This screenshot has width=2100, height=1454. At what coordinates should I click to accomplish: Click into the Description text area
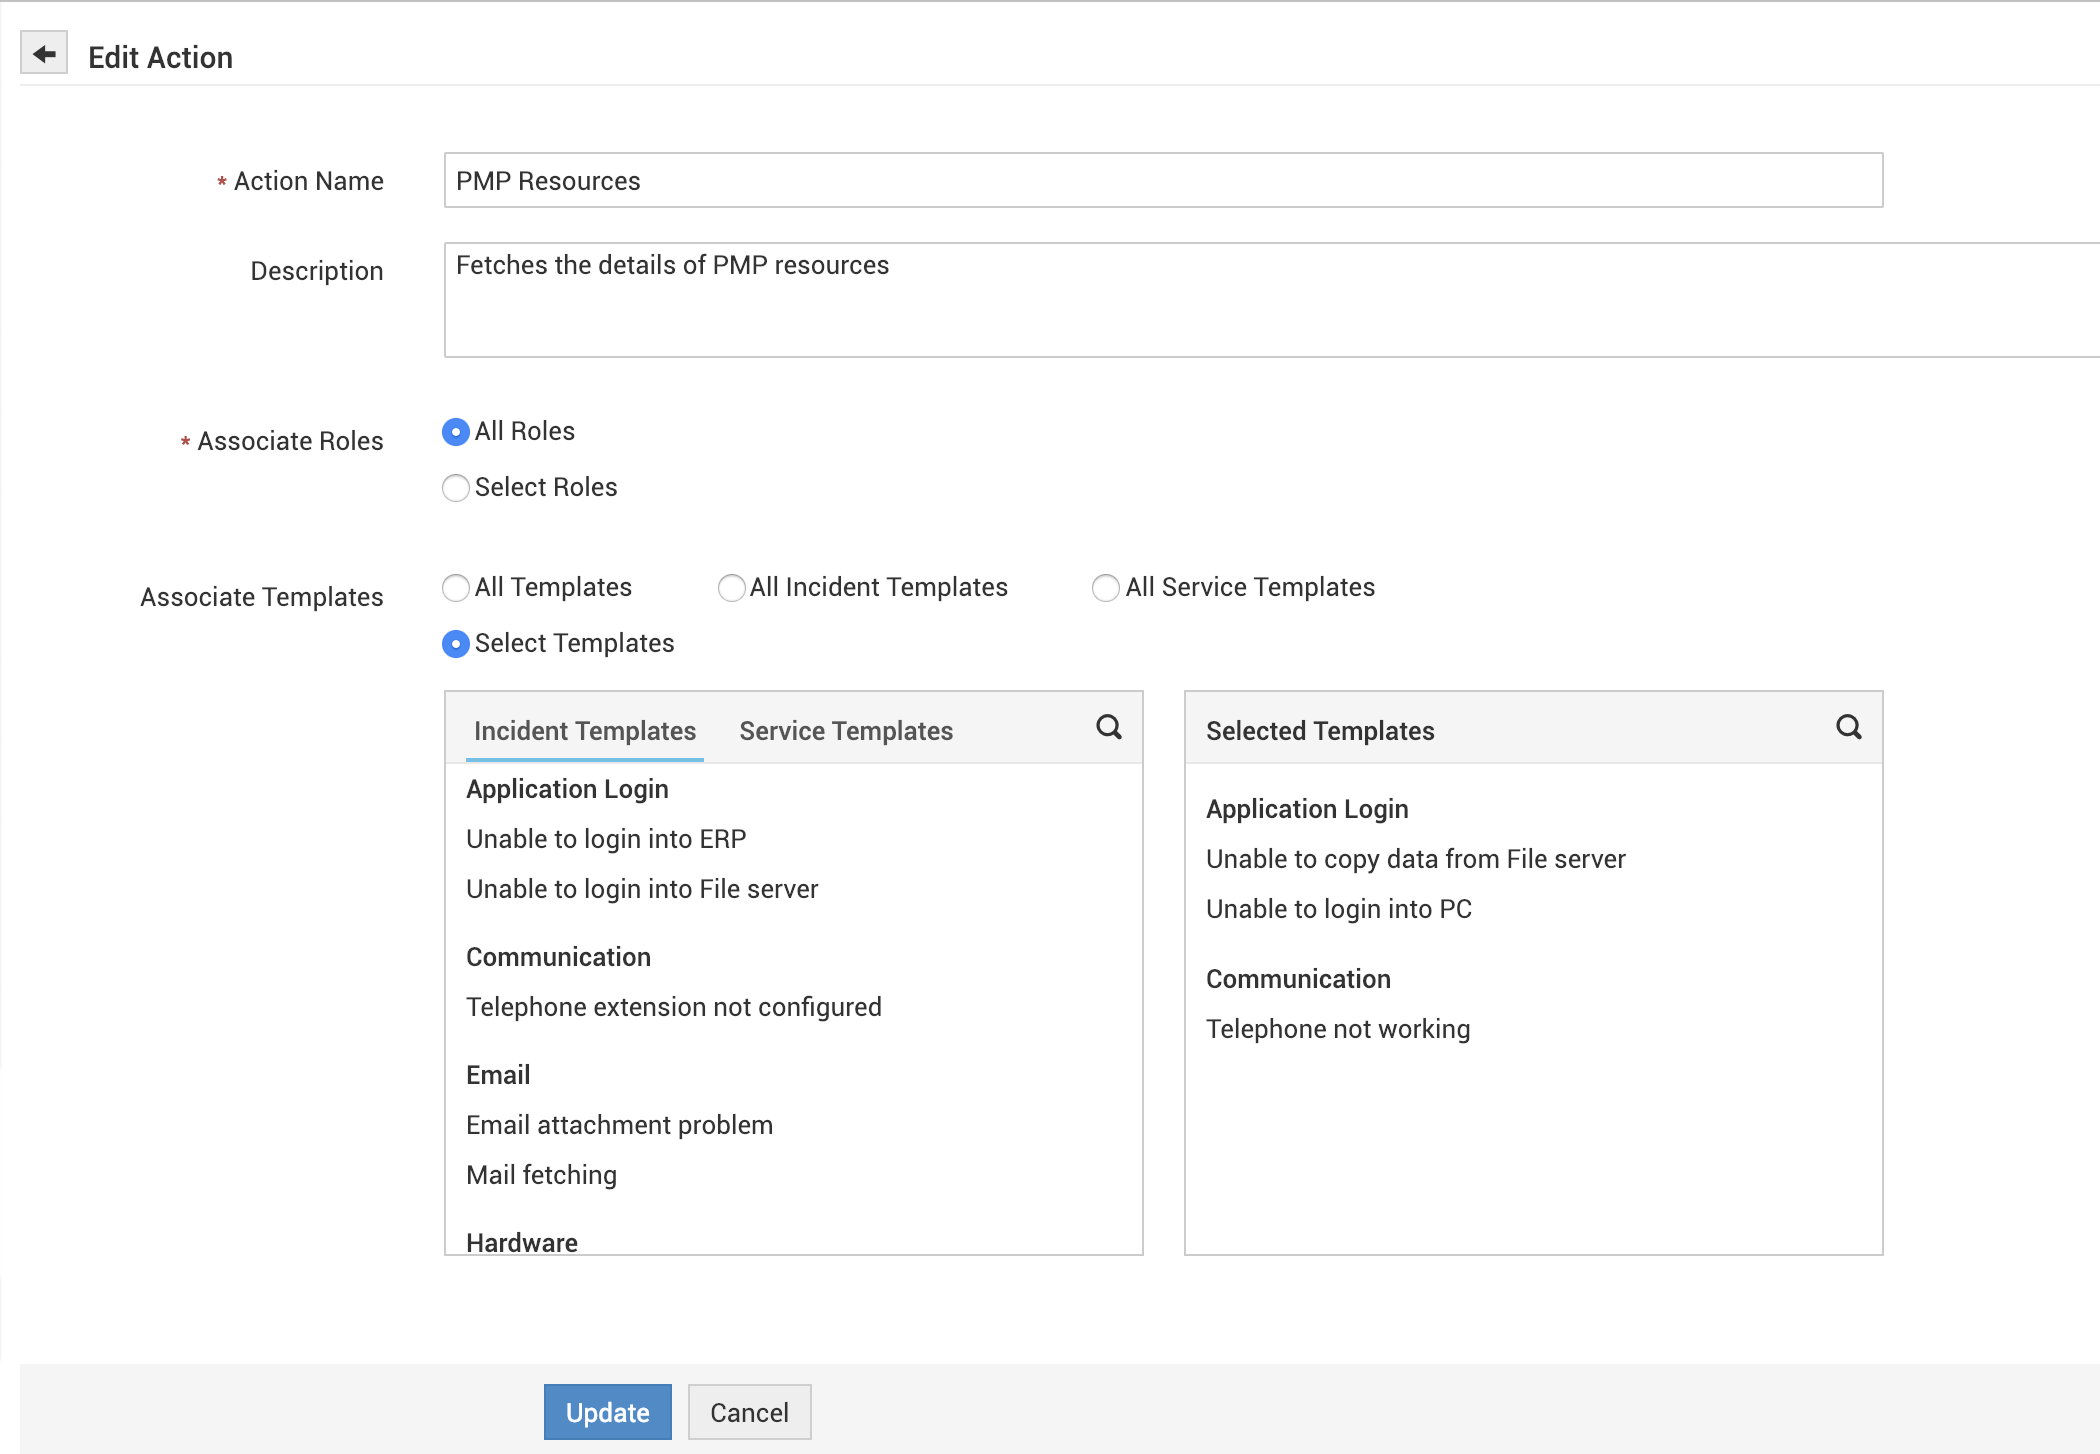tap(1270, 300)
